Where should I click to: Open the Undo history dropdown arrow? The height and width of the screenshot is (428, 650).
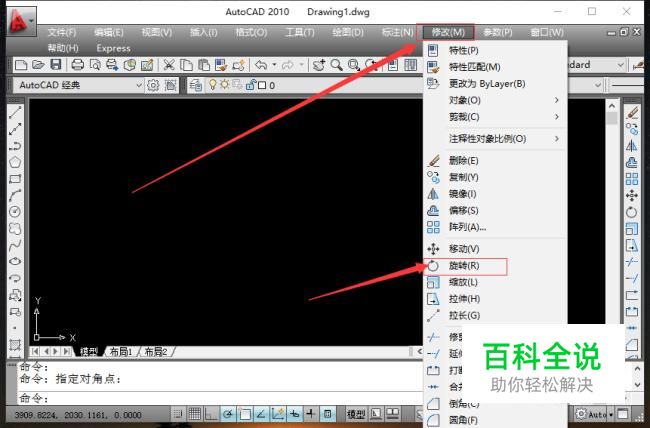[274, 65]
